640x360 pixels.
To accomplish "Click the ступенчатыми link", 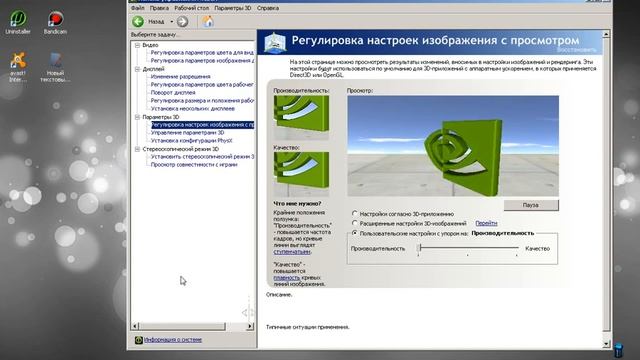I will coord(292,252).
